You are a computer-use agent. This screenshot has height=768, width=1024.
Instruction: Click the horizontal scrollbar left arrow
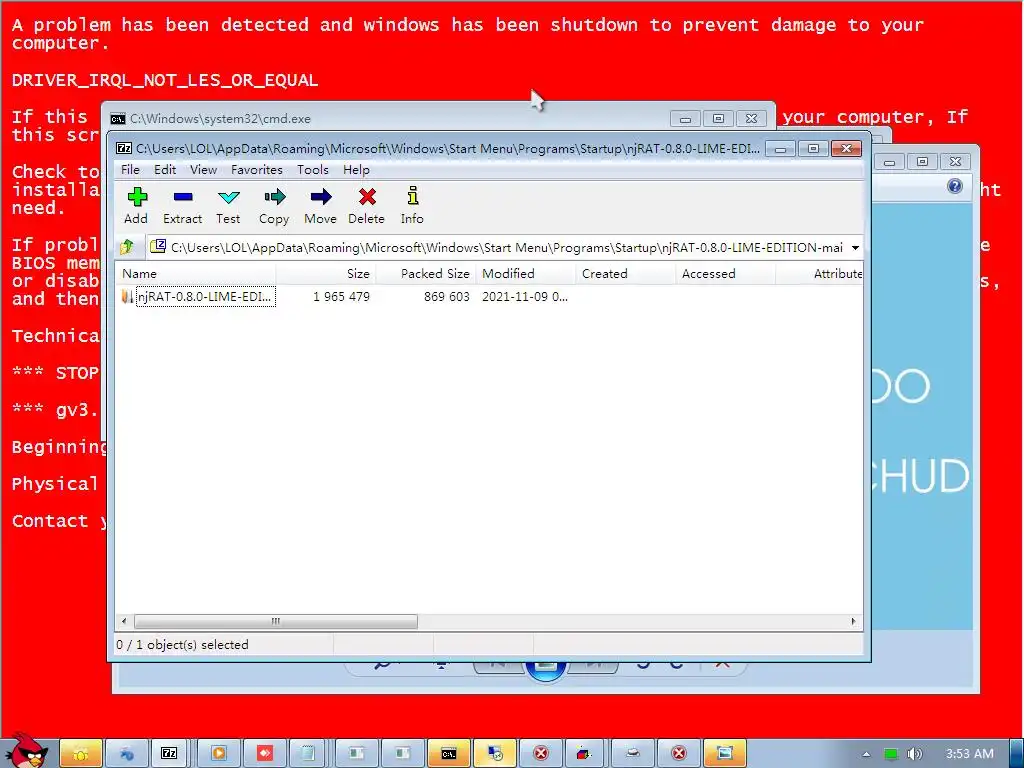(x=124, y=621)
